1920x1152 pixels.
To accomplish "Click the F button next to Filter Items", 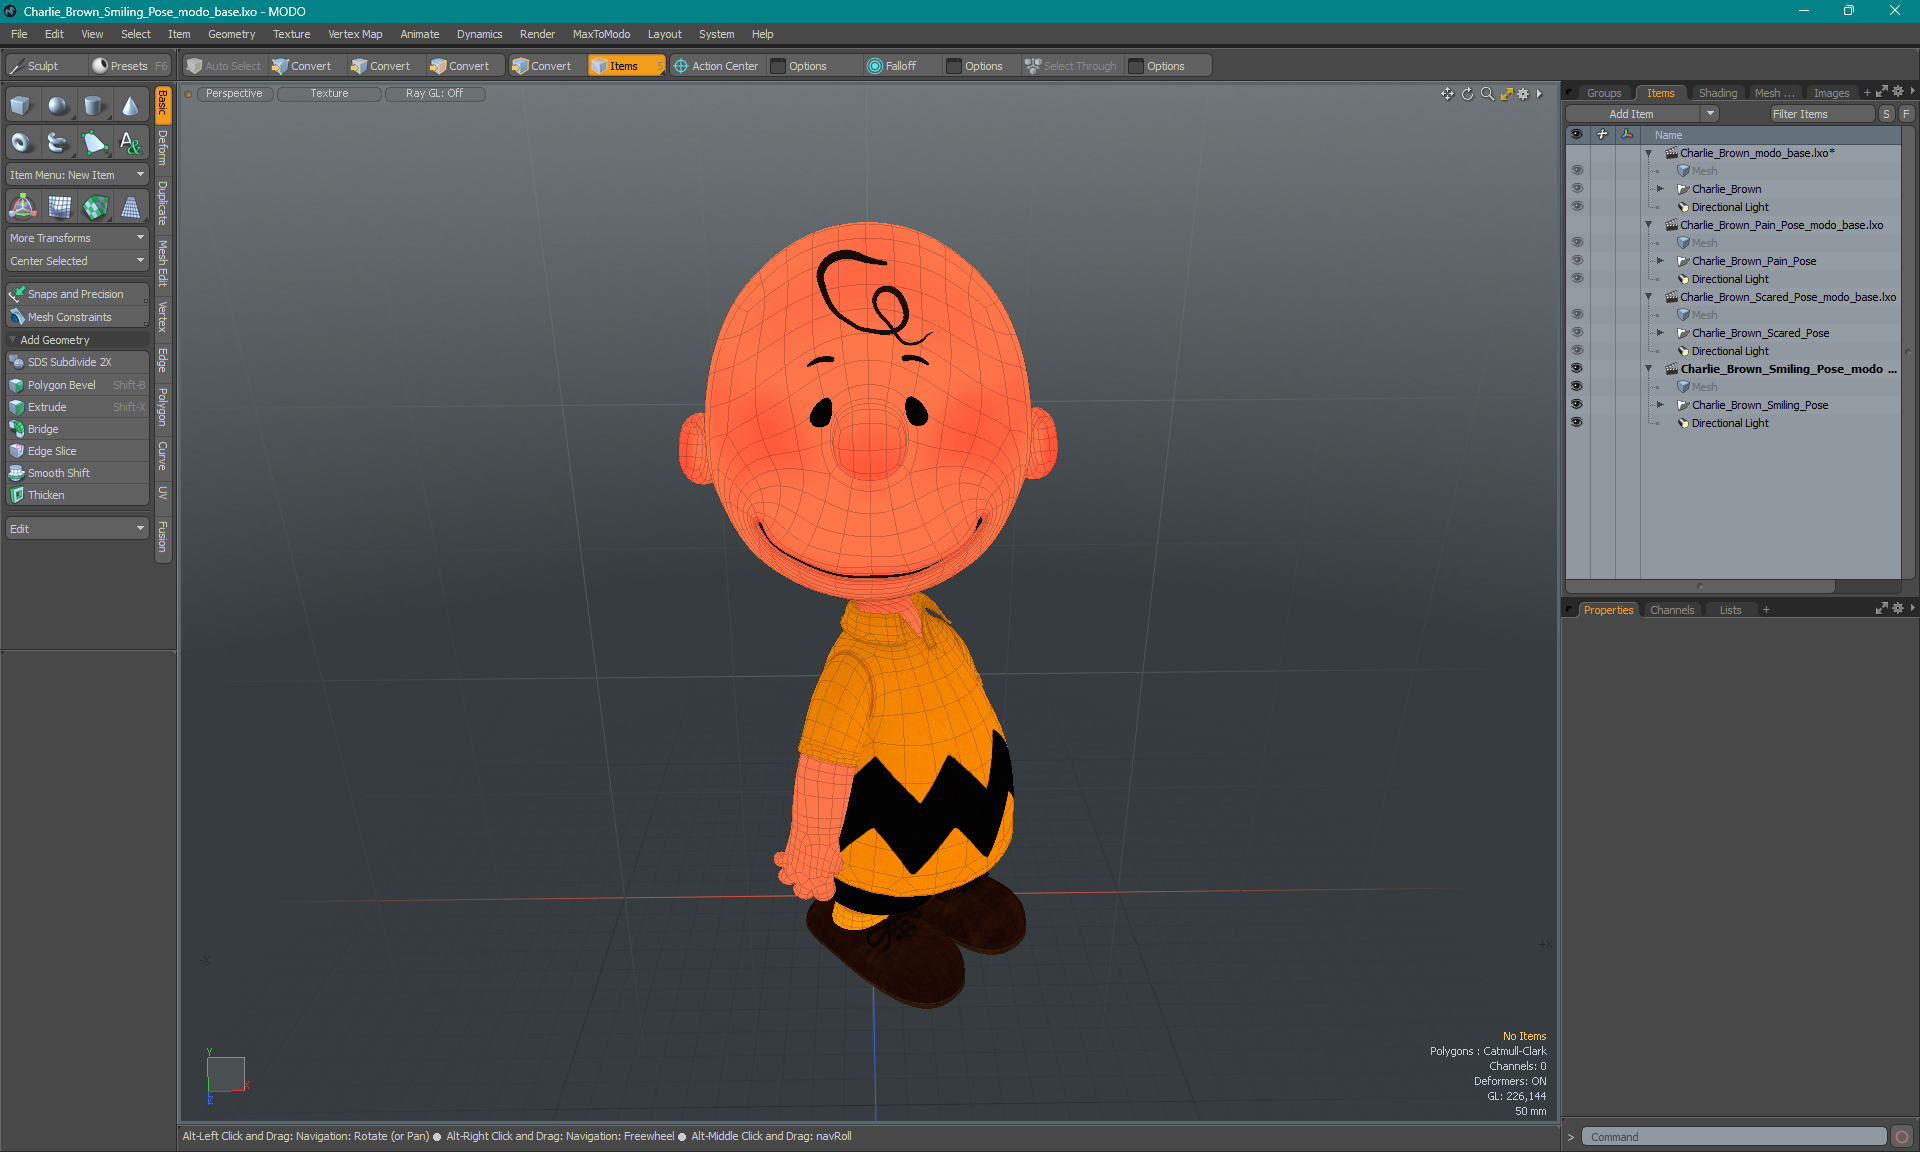I will pos(1906,114).
